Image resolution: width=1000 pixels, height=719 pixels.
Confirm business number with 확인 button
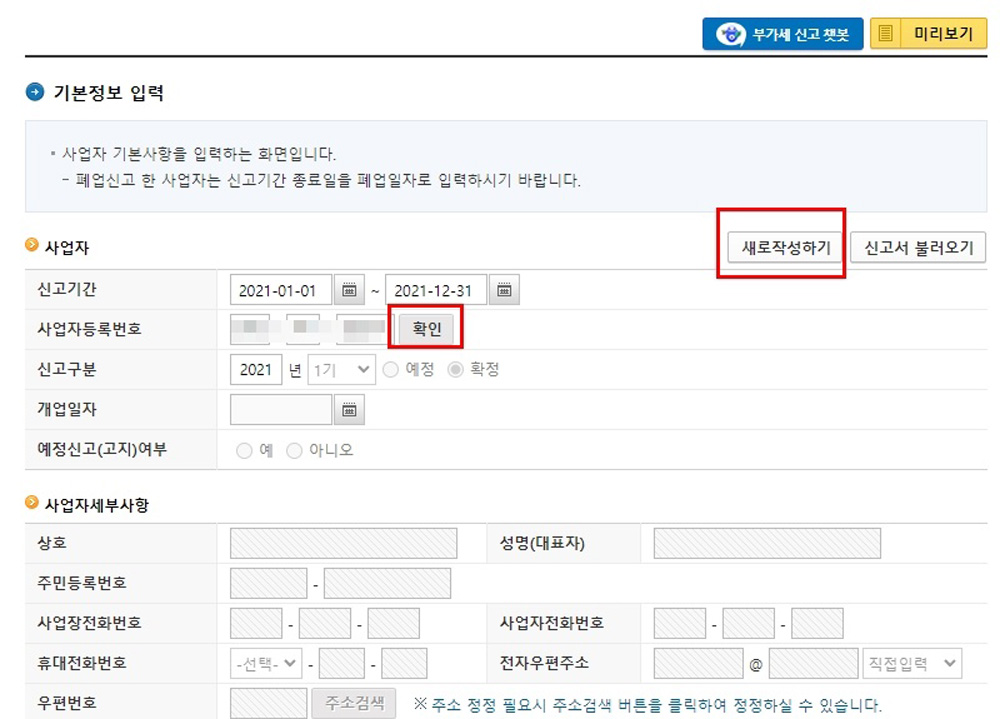[426, 329]
